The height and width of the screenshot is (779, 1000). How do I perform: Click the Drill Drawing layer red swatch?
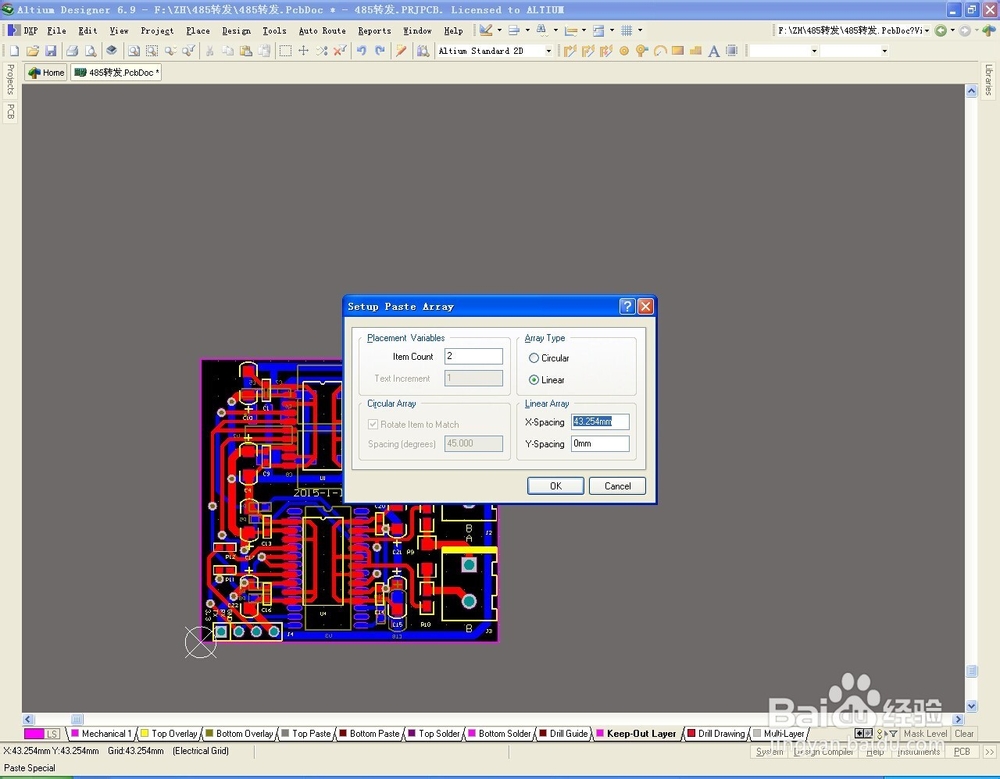point(691,734)
